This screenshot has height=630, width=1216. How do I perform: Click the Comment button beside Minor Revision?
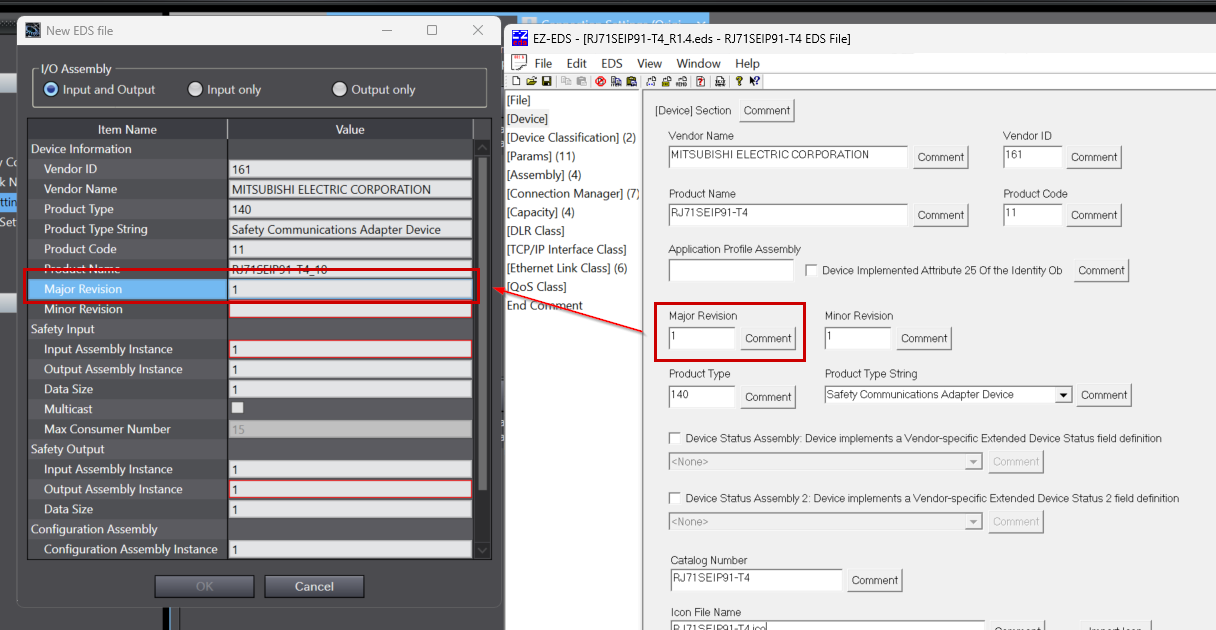tap(924, 338)
